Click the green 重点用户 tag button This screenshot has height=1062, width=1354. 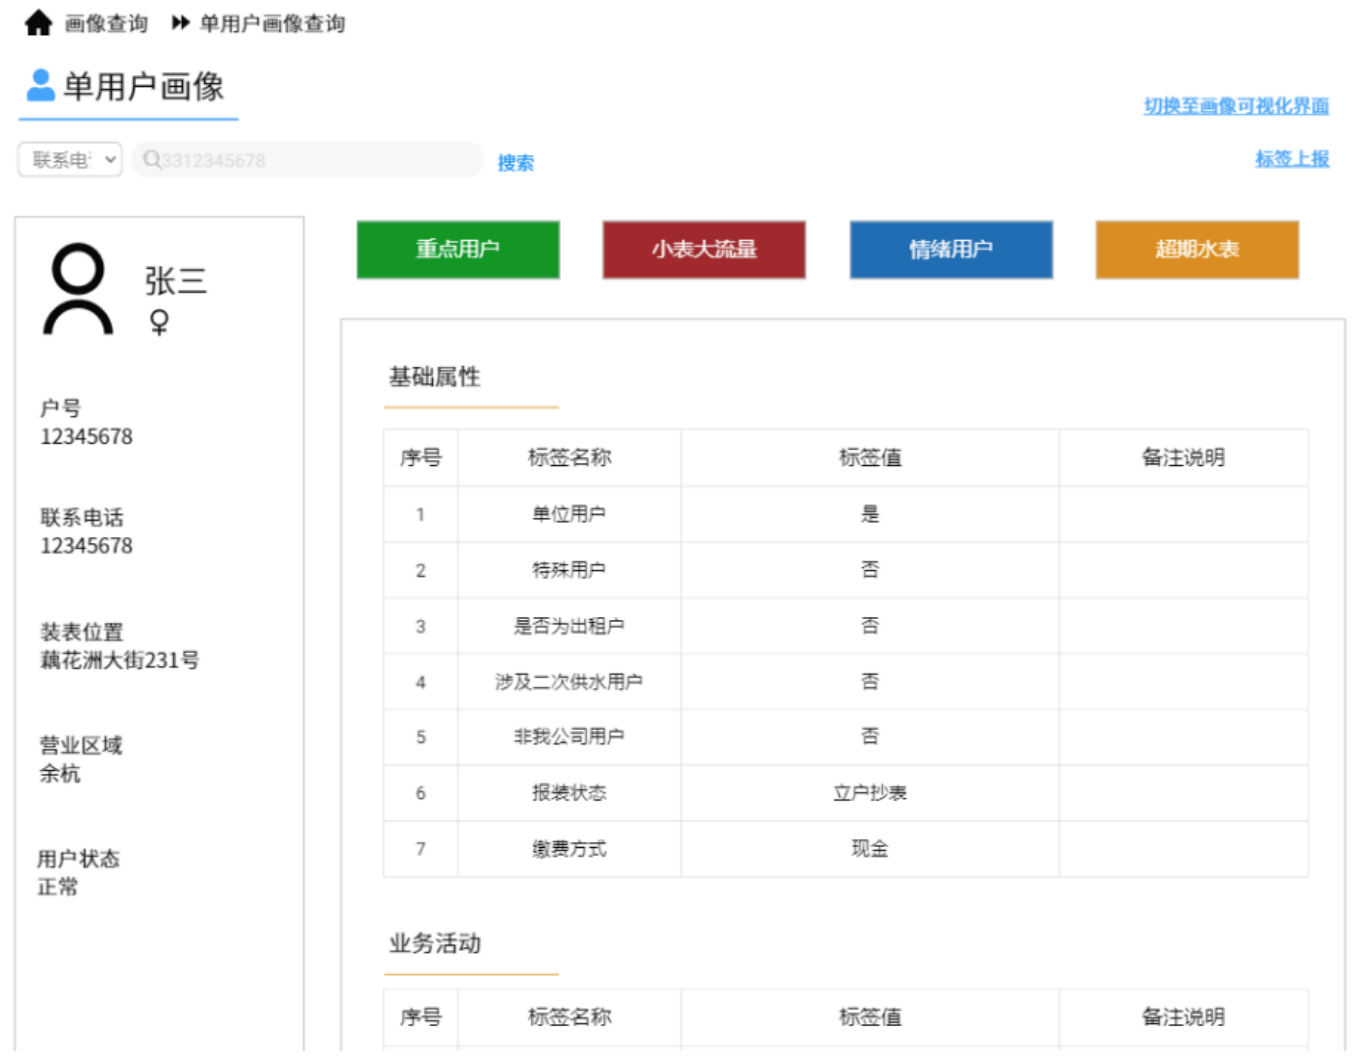457,249
